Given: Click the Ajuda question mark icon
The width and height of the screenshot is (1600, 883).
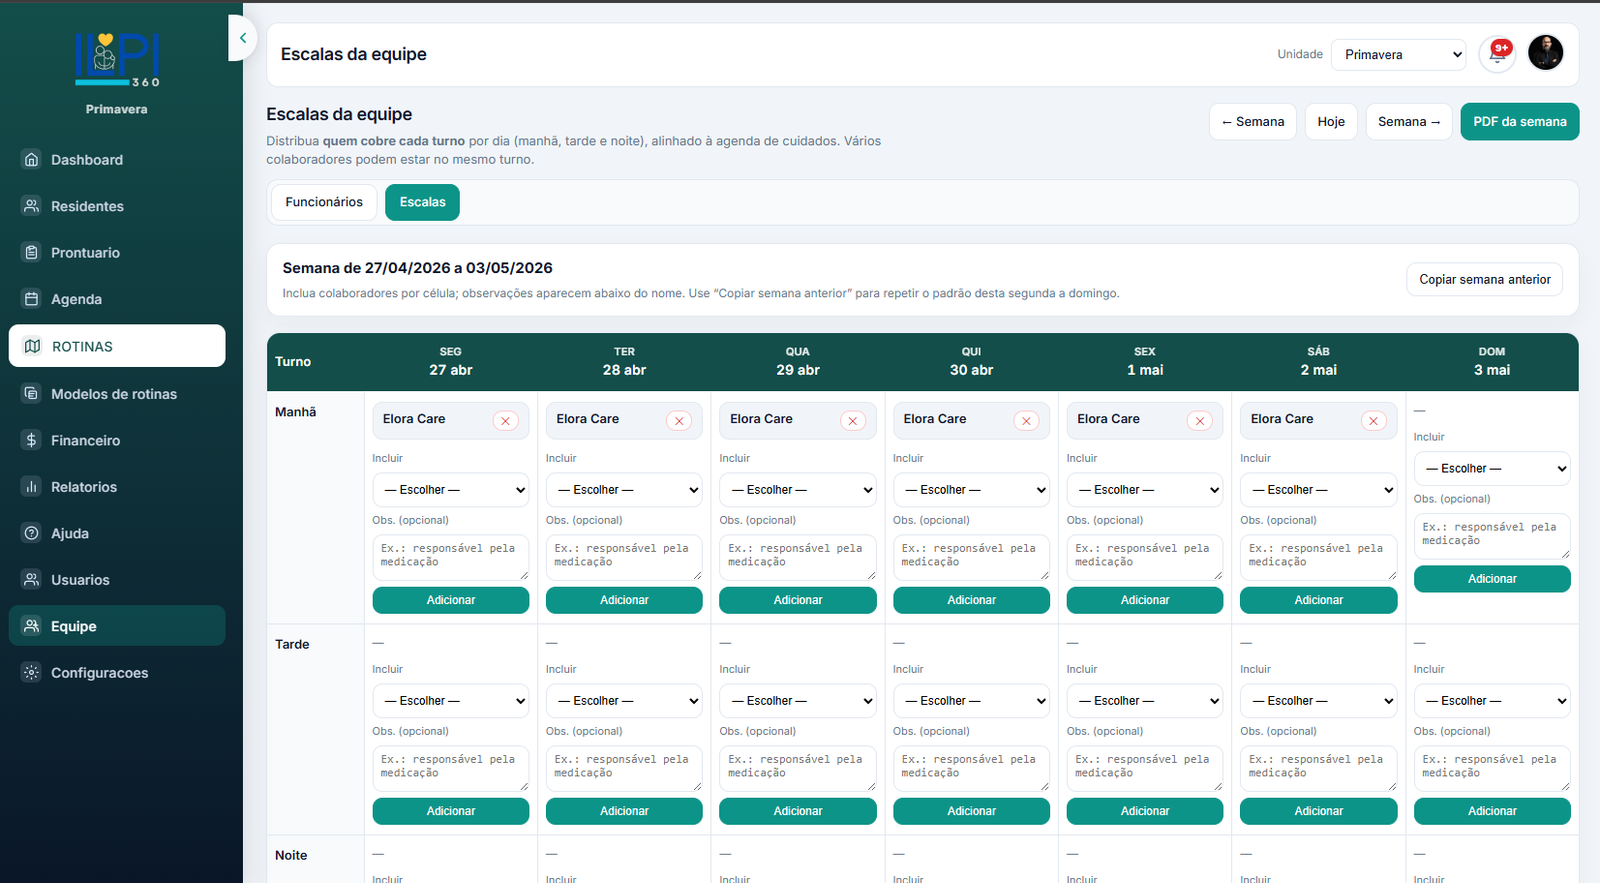Looking at the screenshot, I should (x=32, y=533).
